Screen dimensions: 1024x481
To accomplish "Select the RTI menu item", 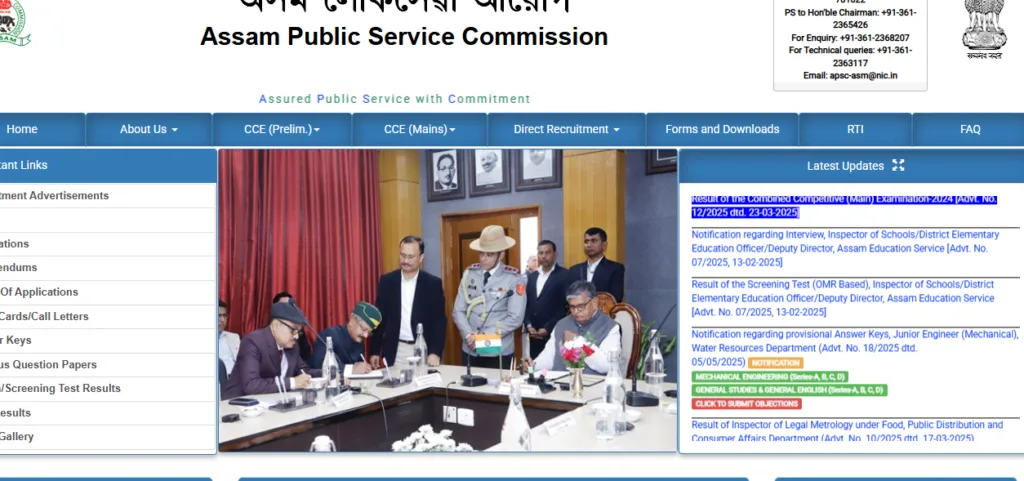I will pyautogui.click(x=856, y=129).
